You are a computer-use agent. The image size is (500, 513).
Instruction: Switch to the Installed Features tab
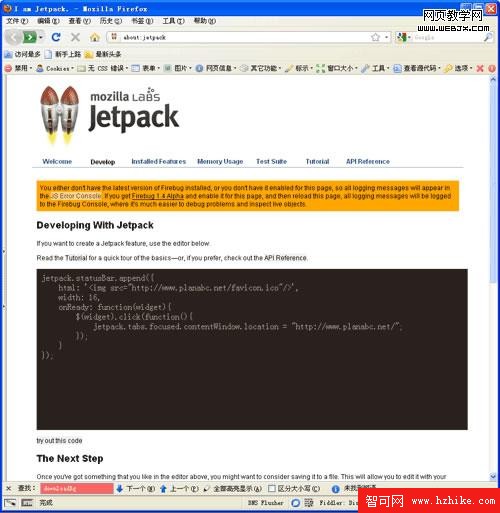[x=159, y=161]
